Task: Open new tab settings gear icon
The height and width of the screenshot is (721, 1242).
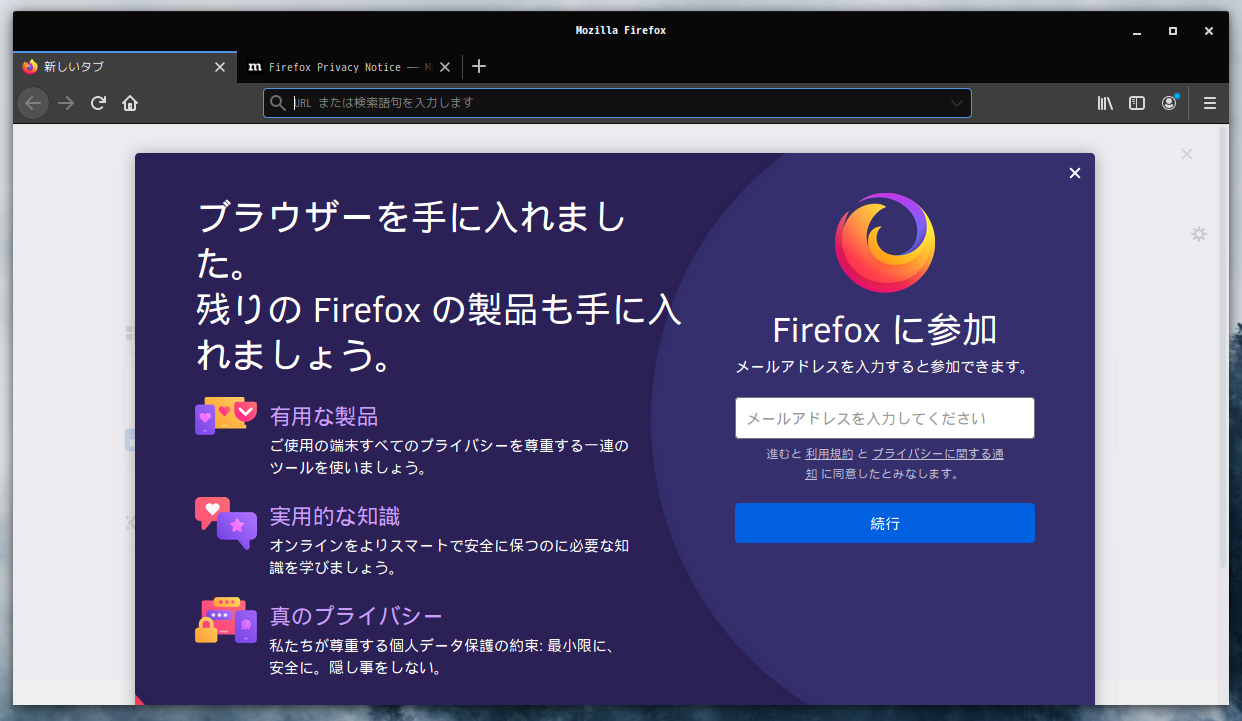Action: pos(1199,234)
